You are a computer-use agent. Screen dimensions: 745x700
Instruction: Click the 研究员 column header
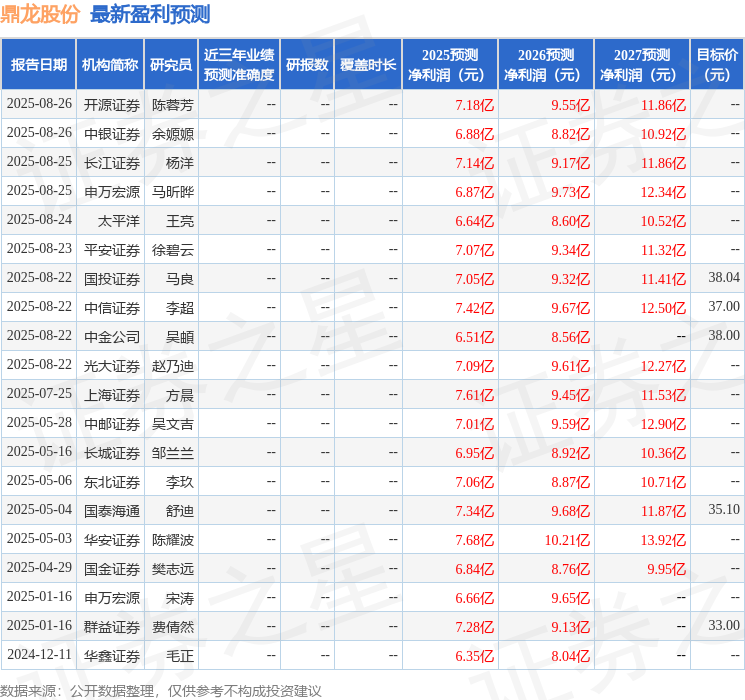(x=171, y=65)
